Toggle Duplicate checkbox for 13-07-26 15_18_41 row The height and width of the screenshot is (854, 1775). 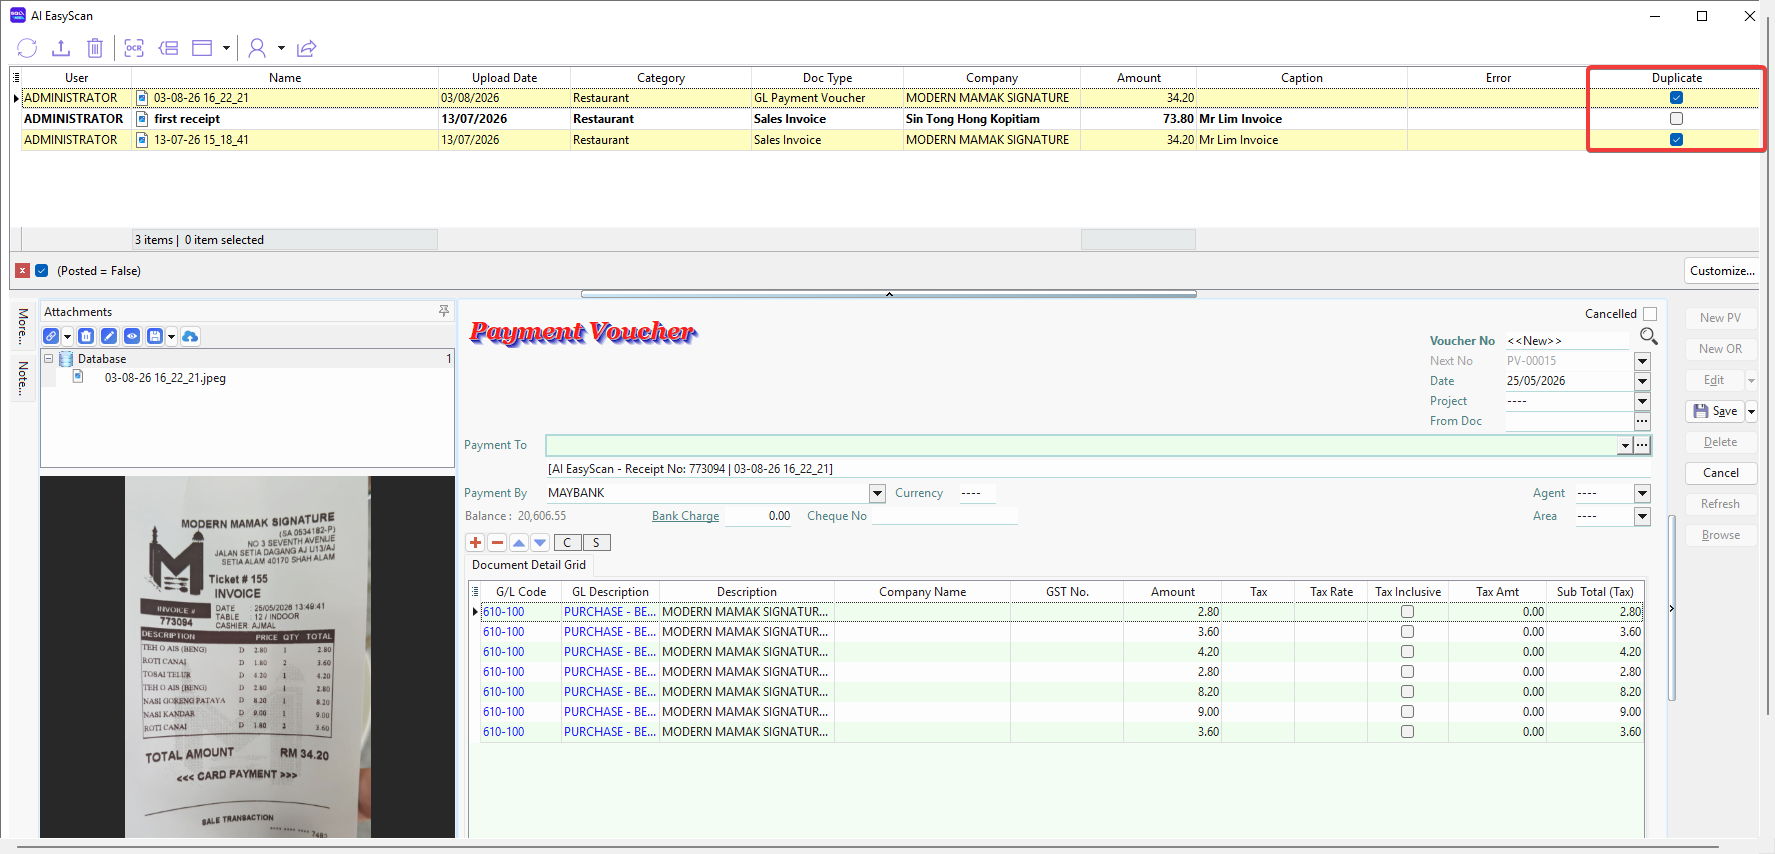coord(1677,140)
